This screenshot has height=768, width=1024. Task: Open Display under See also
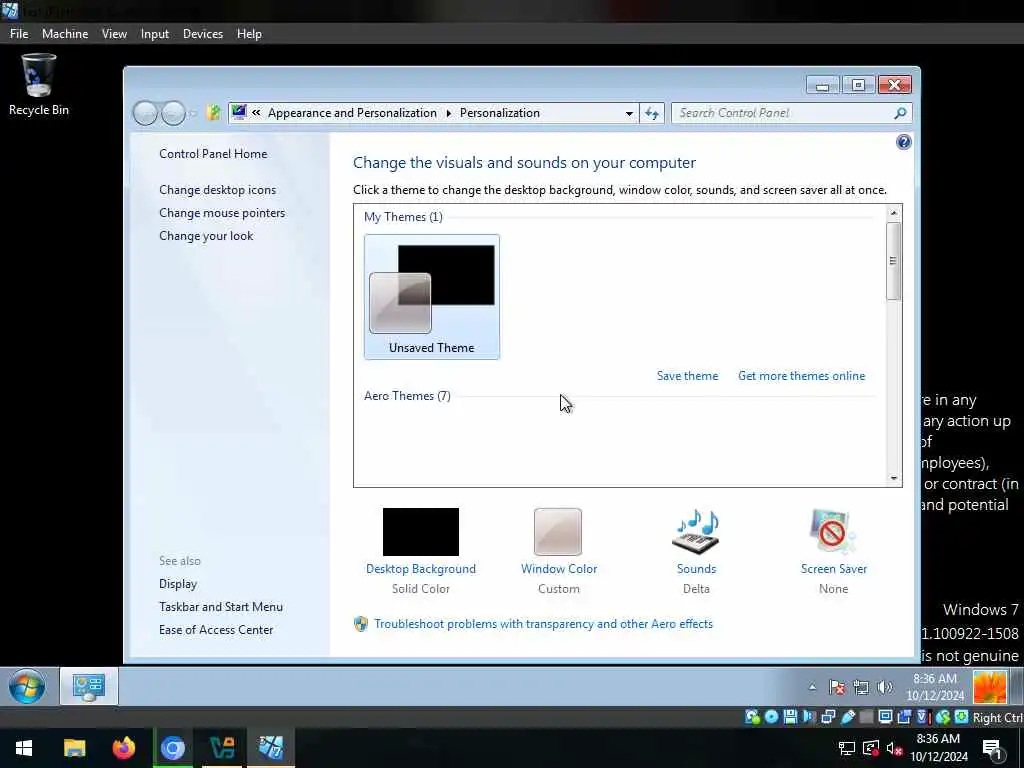tap(178, 584)
